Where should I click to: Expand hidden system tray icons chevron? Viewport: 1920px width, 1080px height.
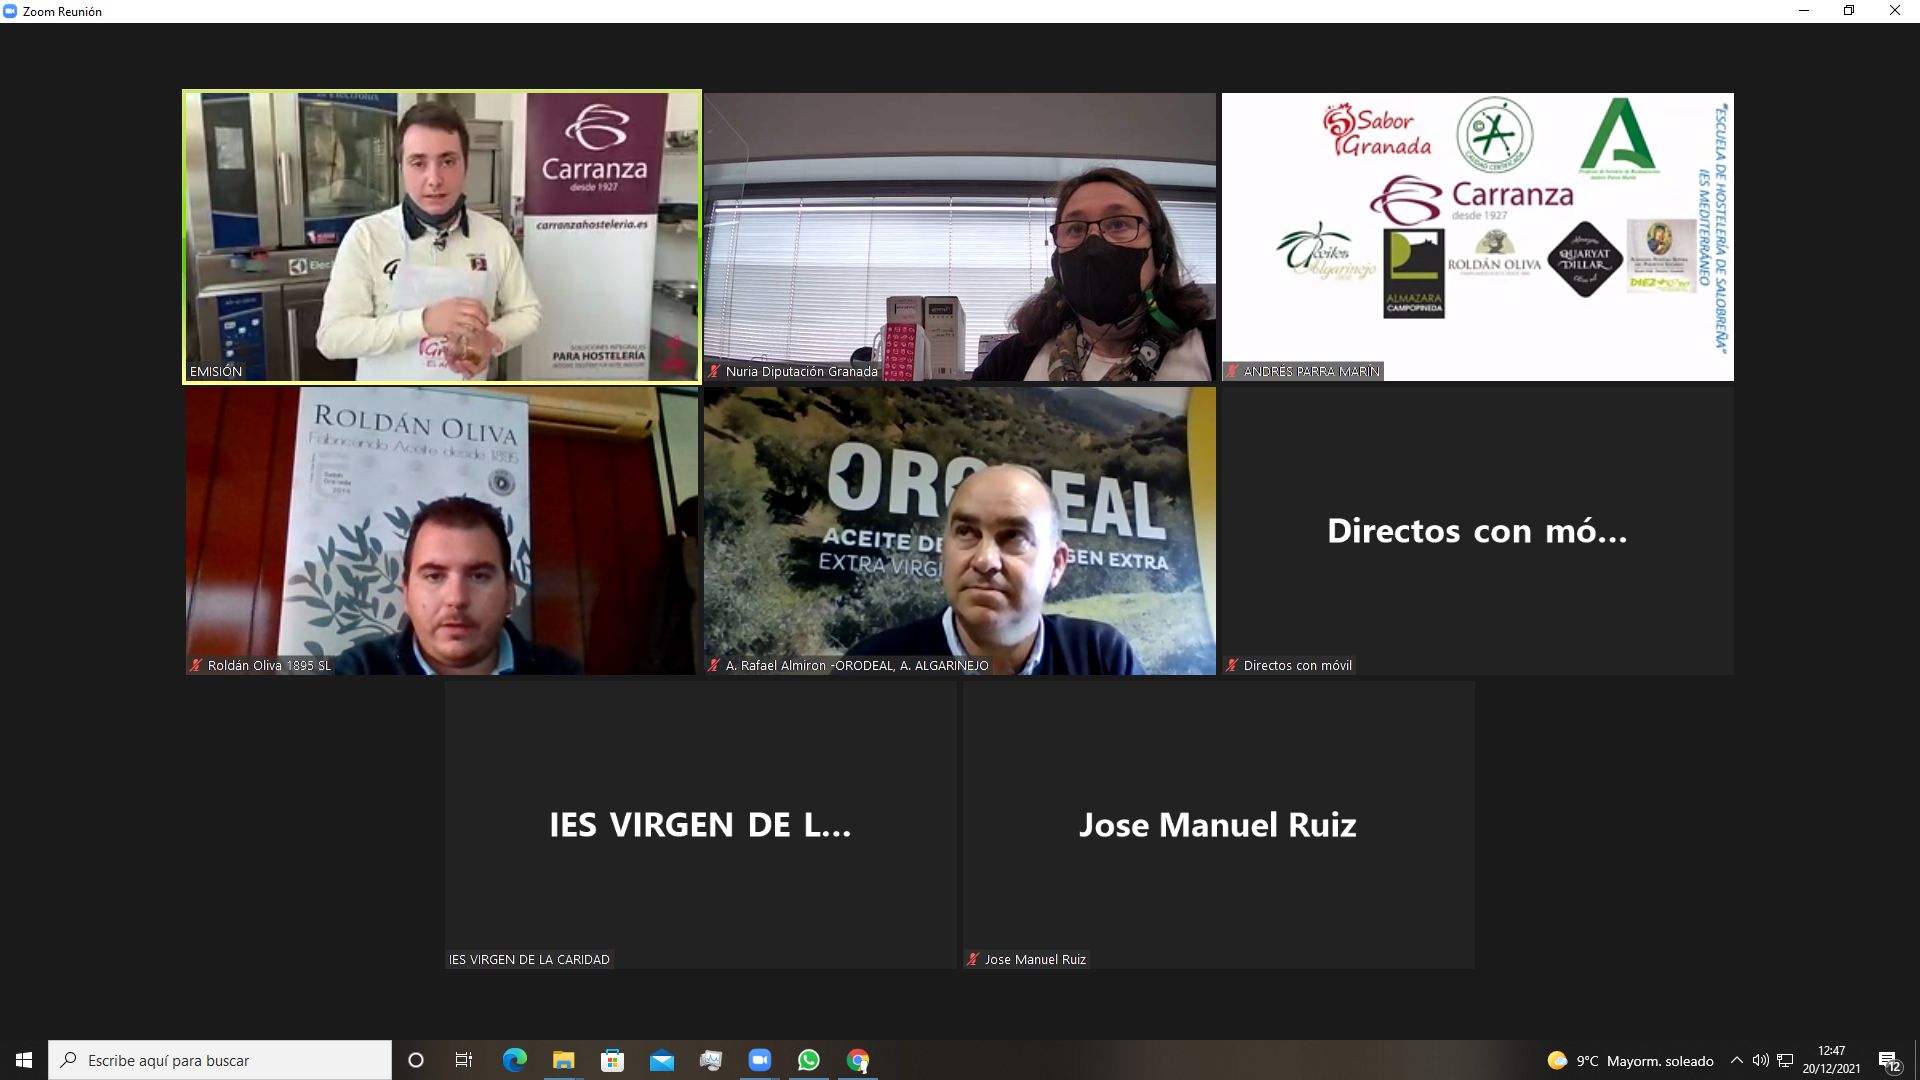coord(1737,1060)
